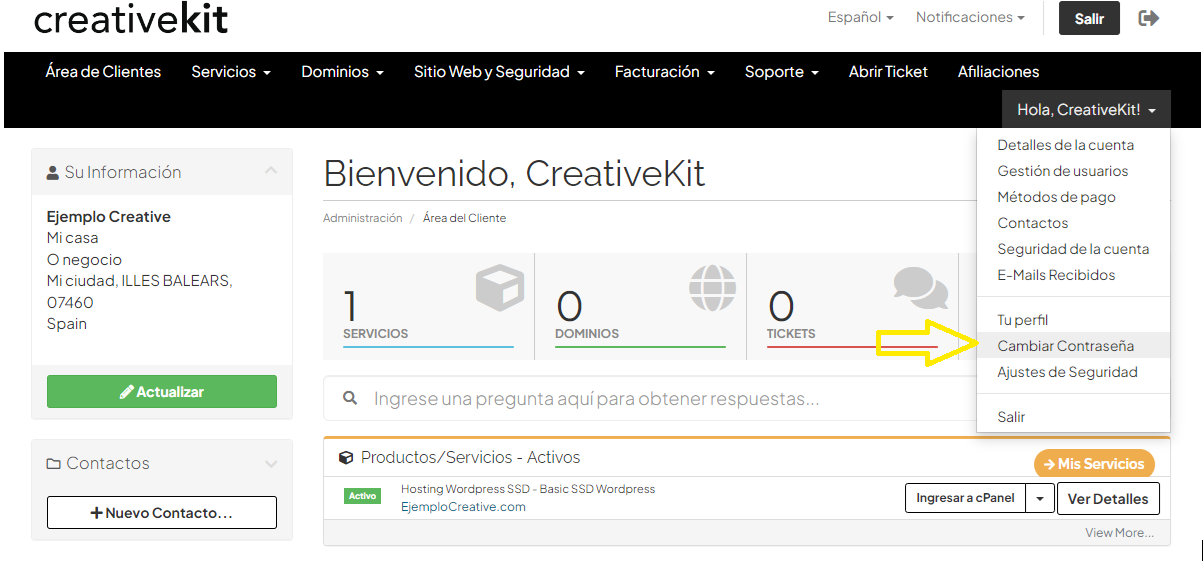Click the search magnifier icon

point(350,398)
